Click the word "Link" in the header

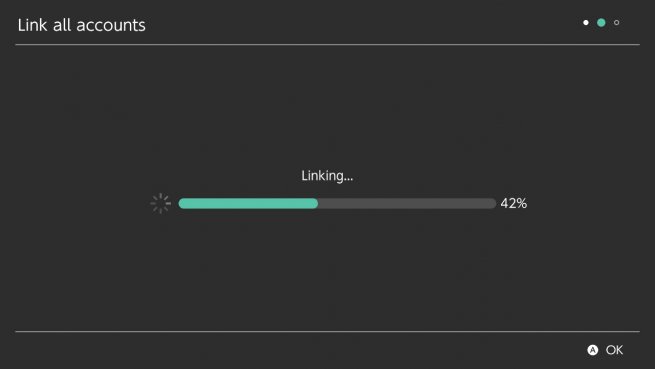[32, 25]
